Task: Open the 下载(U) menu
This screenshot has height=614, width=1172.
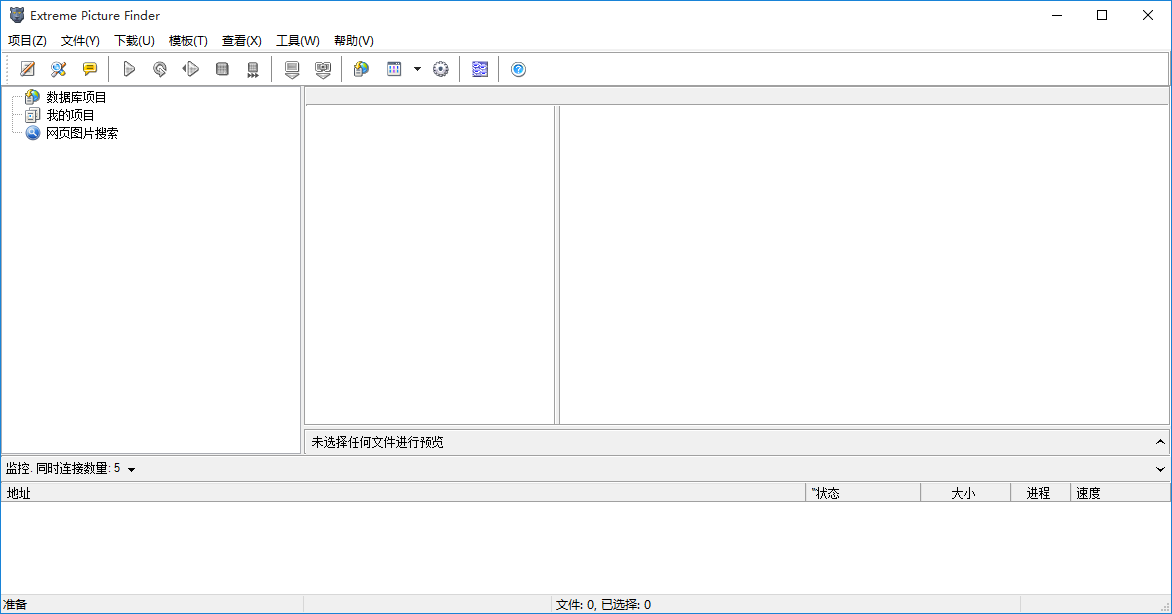Action: [x=135, y=40]
